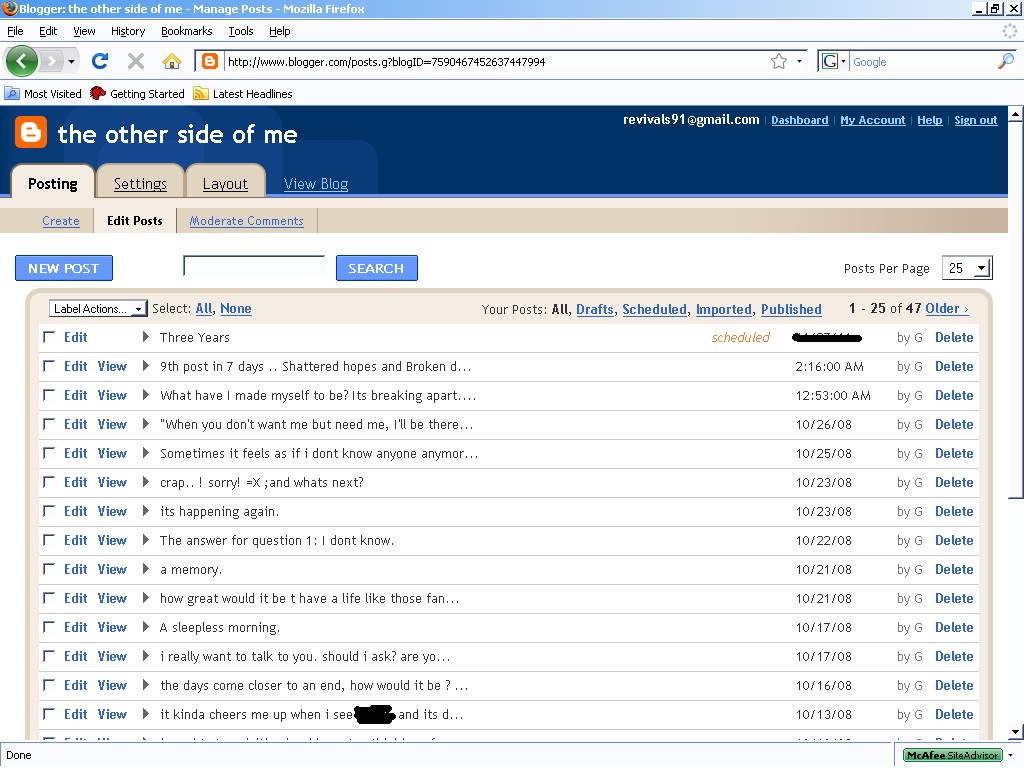Open the Getting Started bookmark
The image size is (1024, 768).
coord(137,93)
